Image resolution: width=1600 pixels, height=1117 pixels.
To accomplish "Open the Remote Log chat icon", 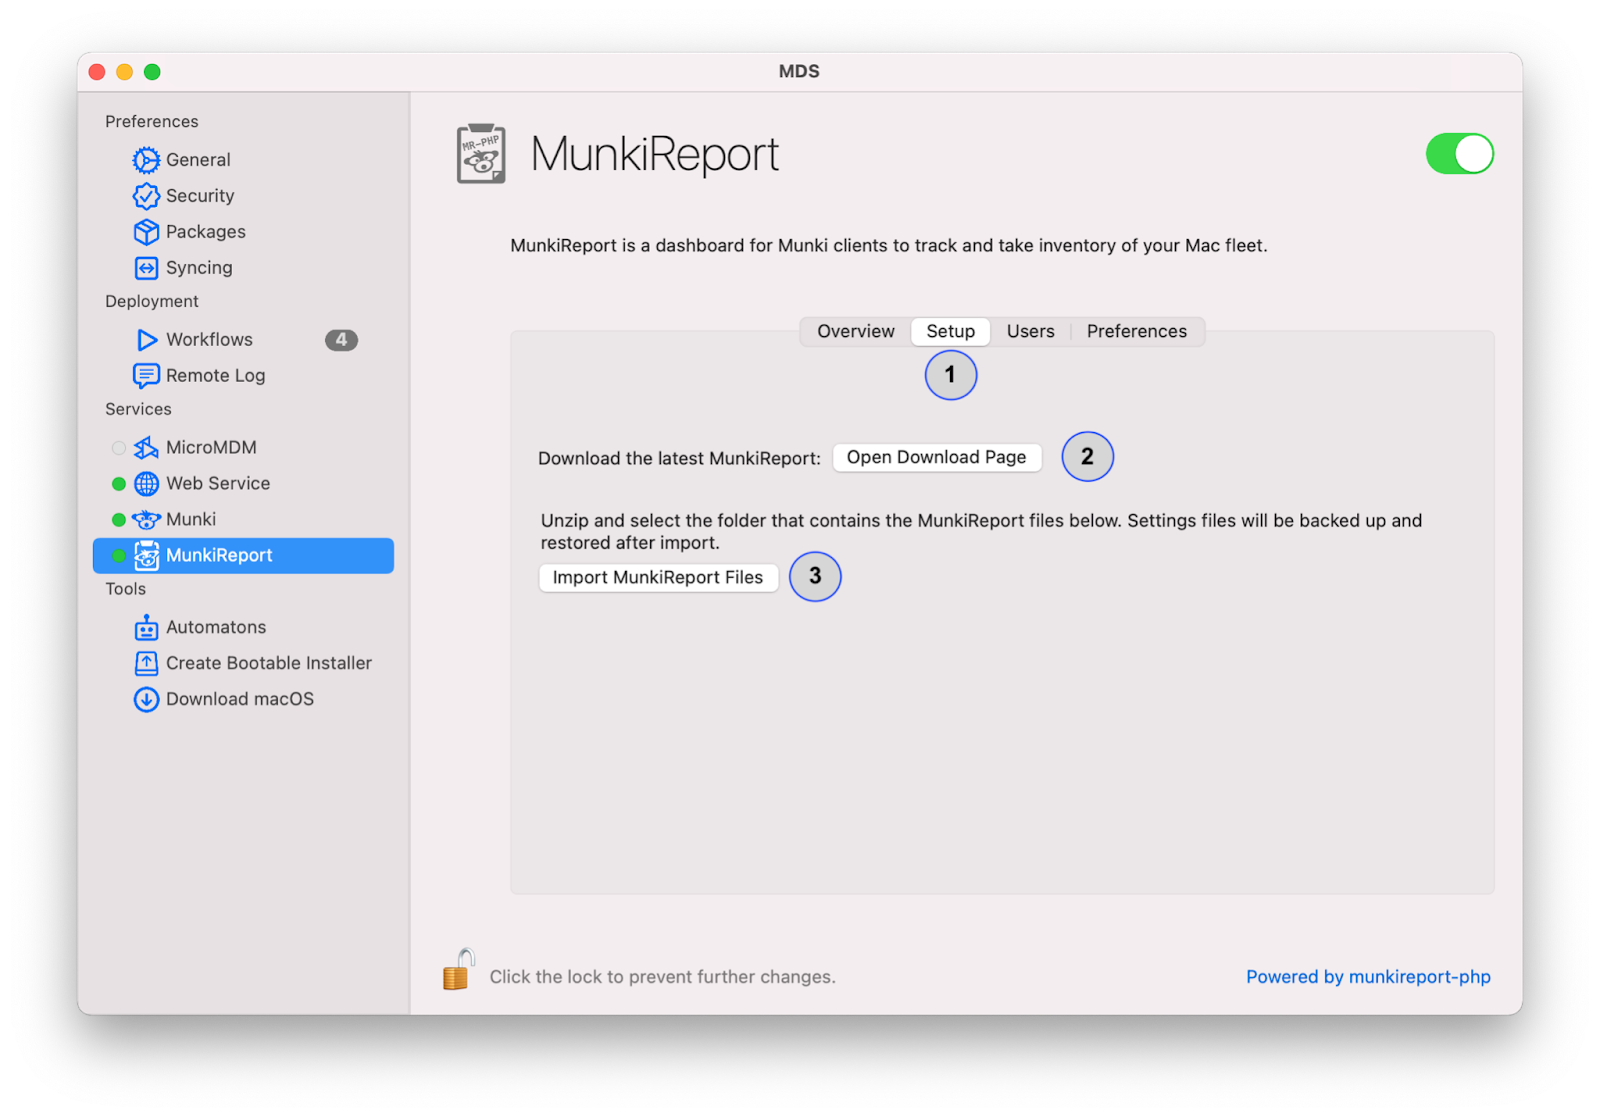I will (x=146, y=376).
